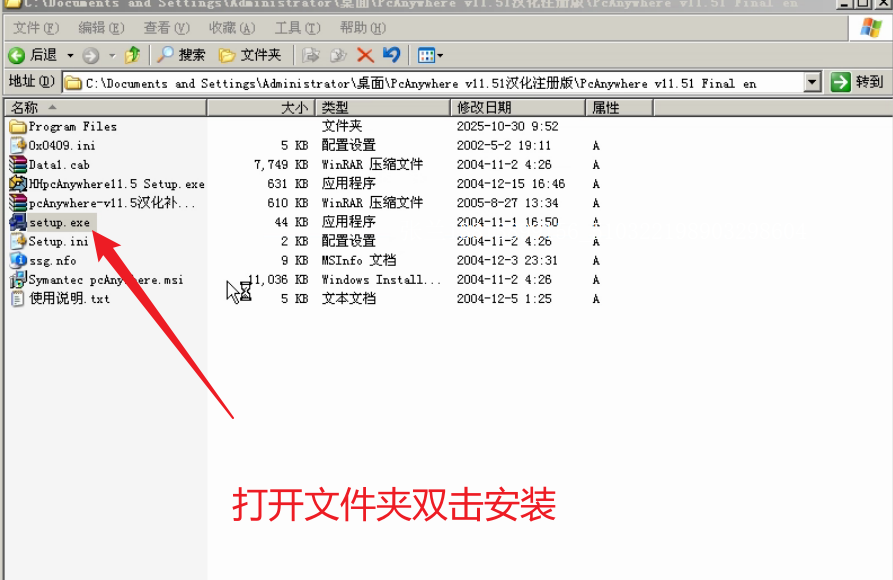The image size is (893, 580).
Task: Open the Back history dropdown arrow
Action: 70,55
